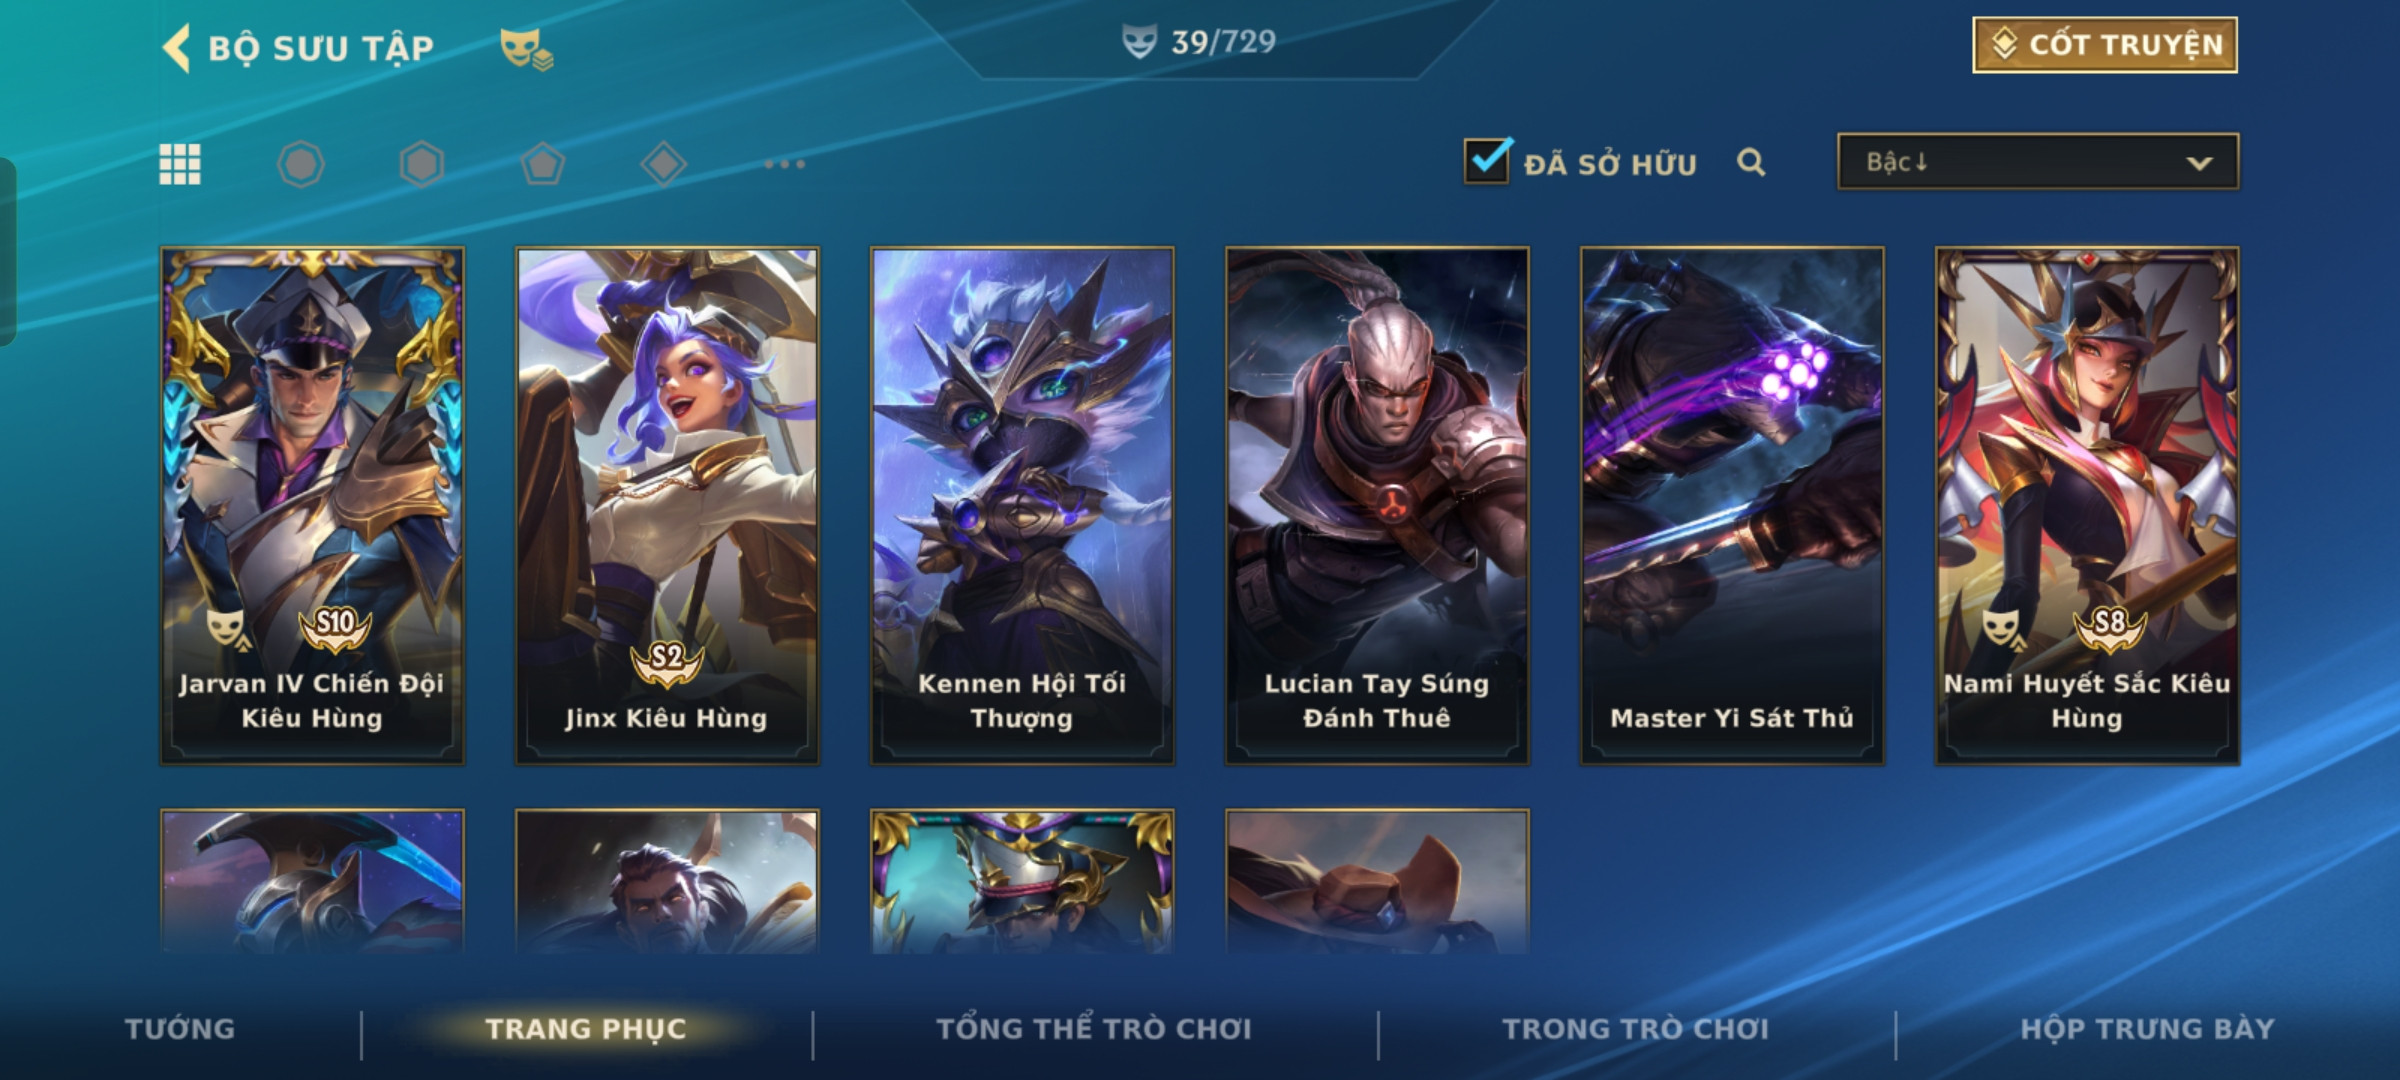Open Kennen Hội Tối Thượng skin
Screen dimensions: 2400x1080
(x=1022, y=506)
